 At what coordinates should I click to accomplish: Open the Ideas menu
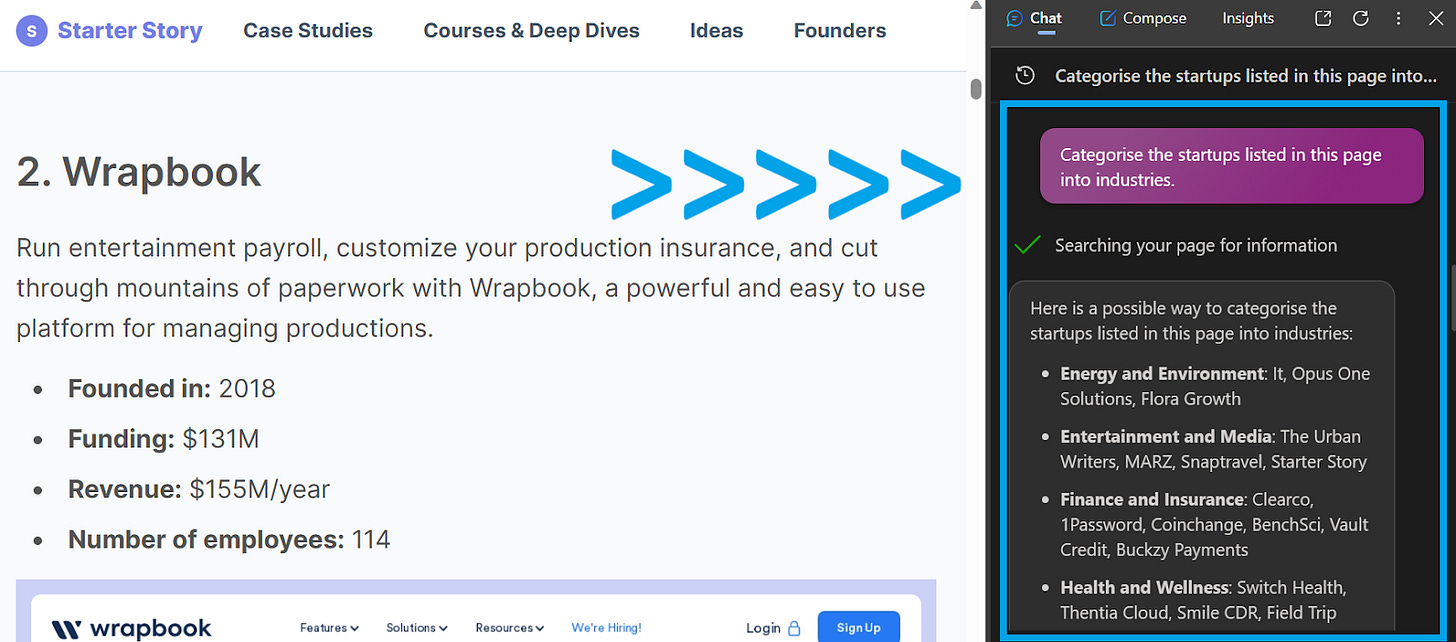[716, 31]
